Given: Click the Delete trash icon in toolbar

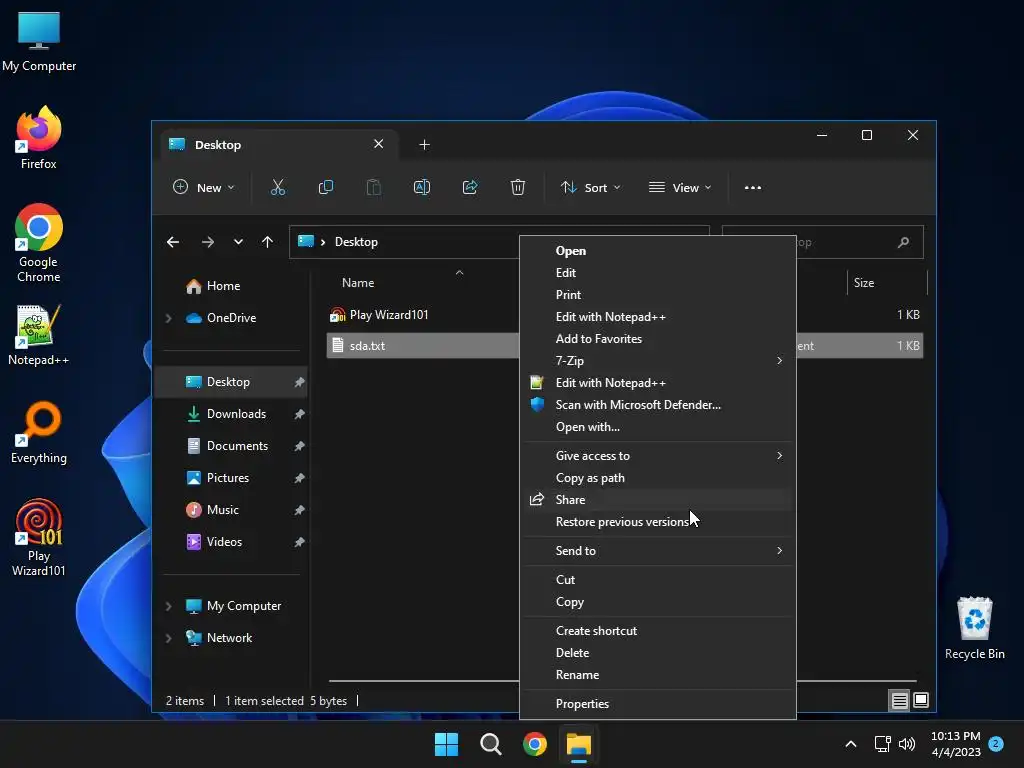Looking at the screenshot, I should pyautogui.click(x=518, y=187).
